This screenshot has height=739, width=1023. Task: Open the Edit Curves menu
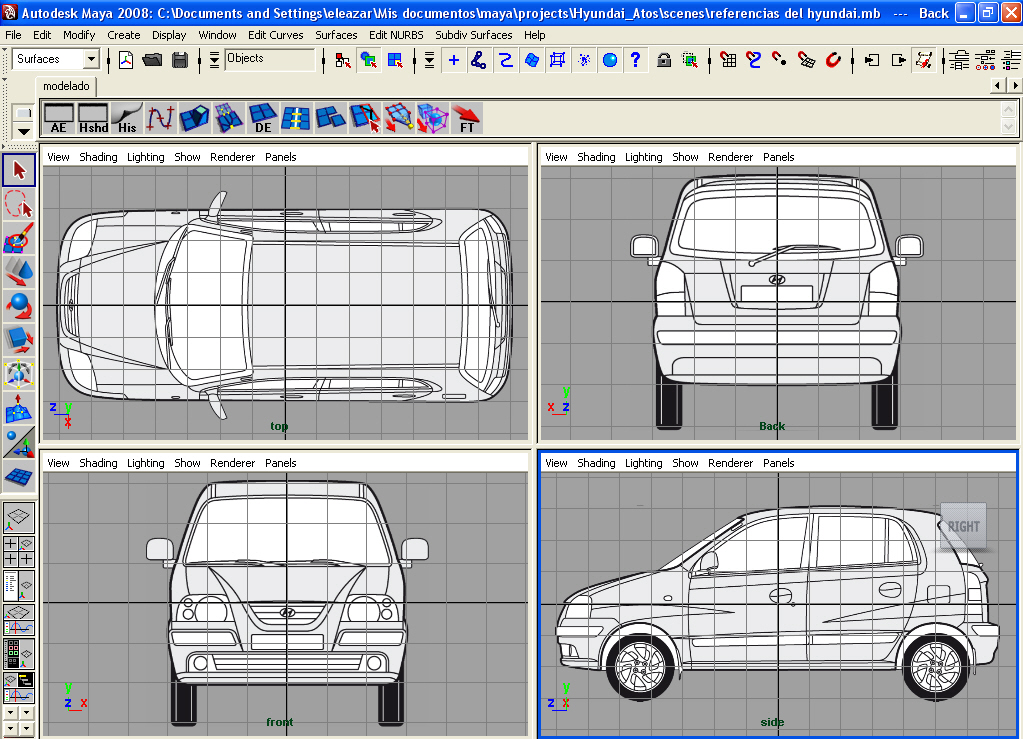275,35
